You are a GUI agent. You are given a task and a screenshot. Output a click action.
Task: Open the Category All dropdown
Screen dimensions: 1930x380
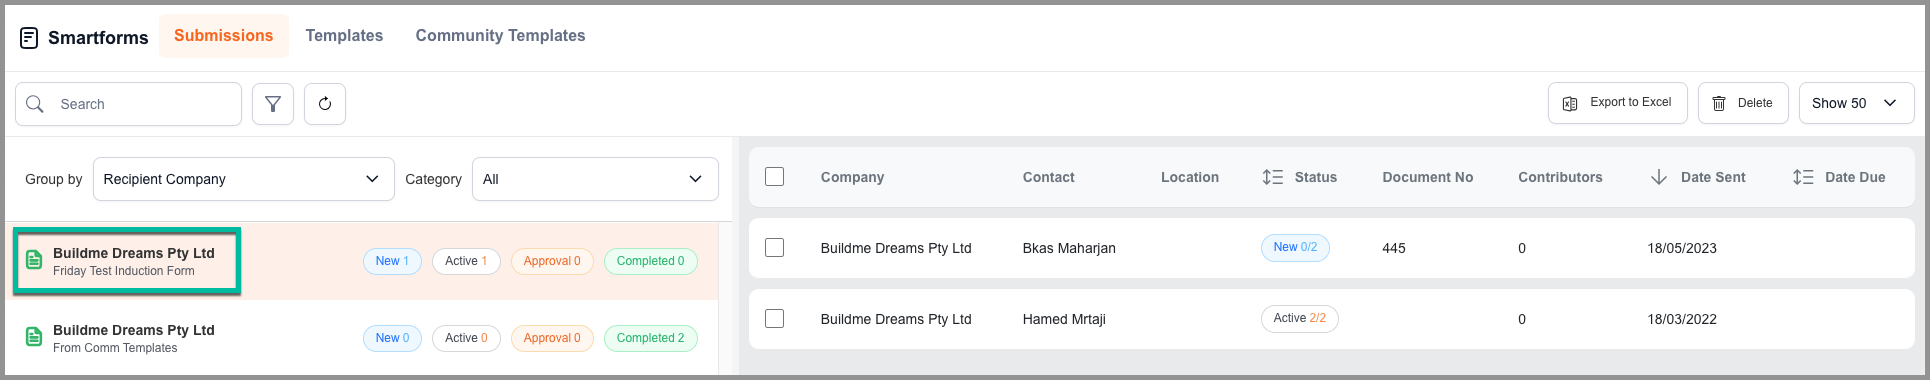(595, 179)
